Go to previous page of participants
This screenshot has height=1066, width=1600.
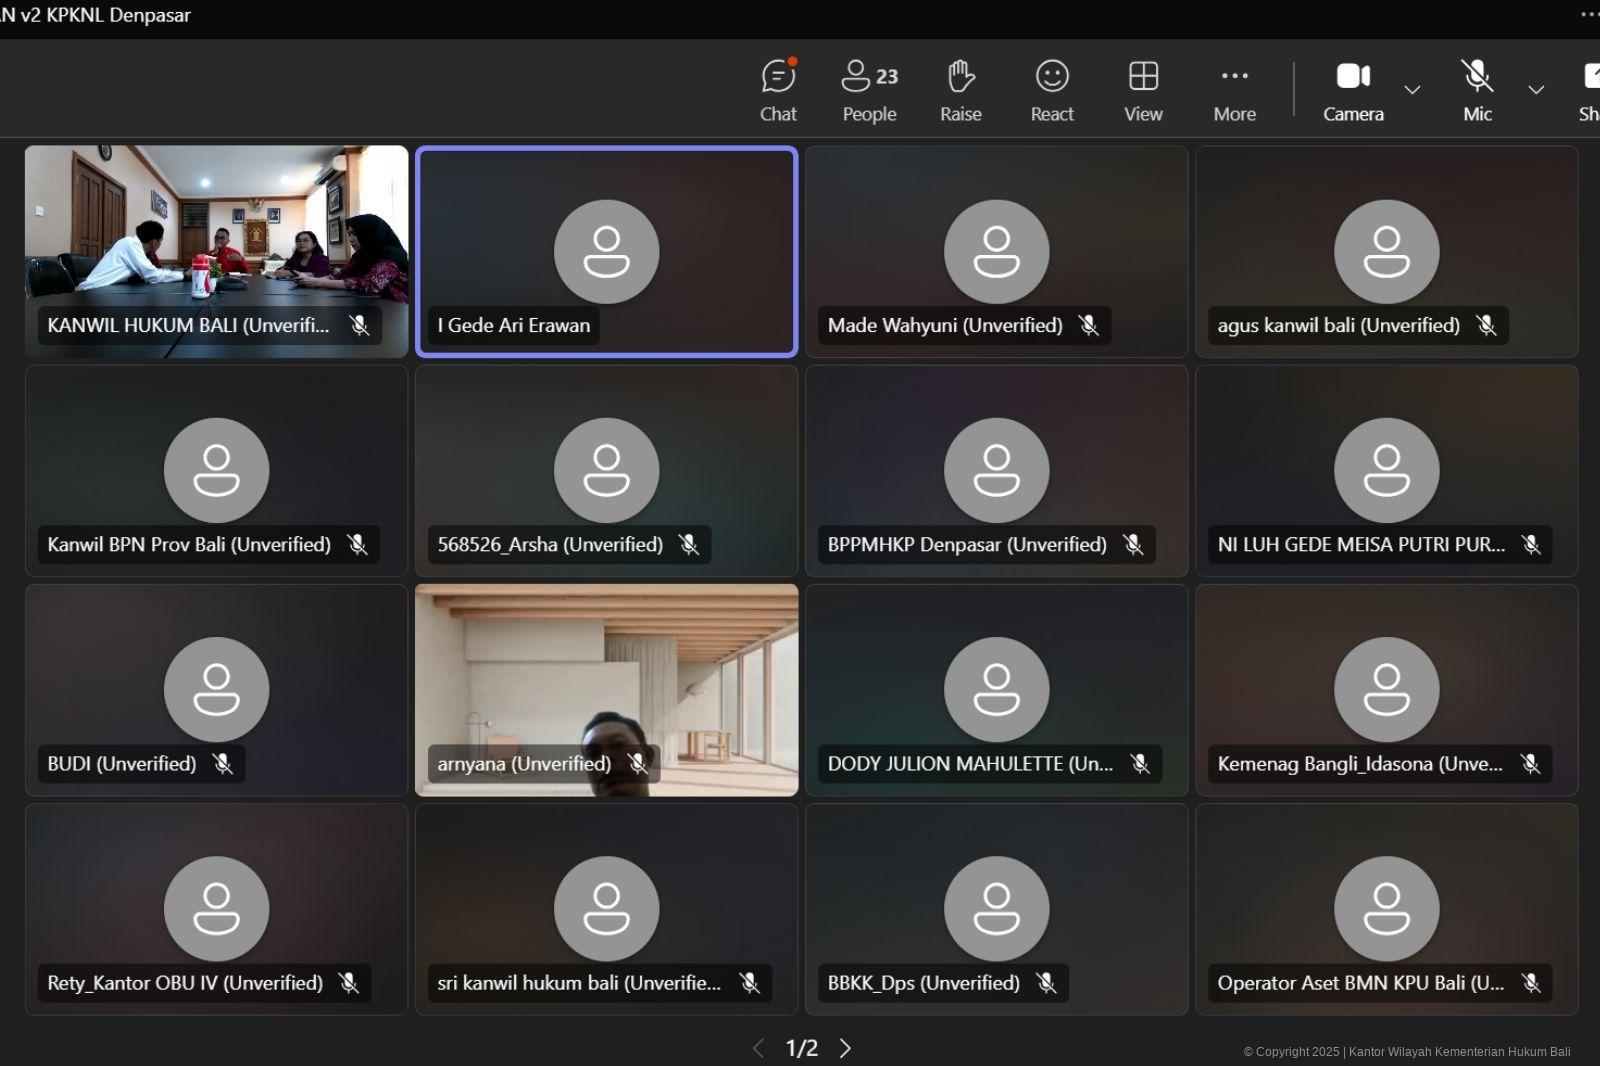tap(758, 1048)
